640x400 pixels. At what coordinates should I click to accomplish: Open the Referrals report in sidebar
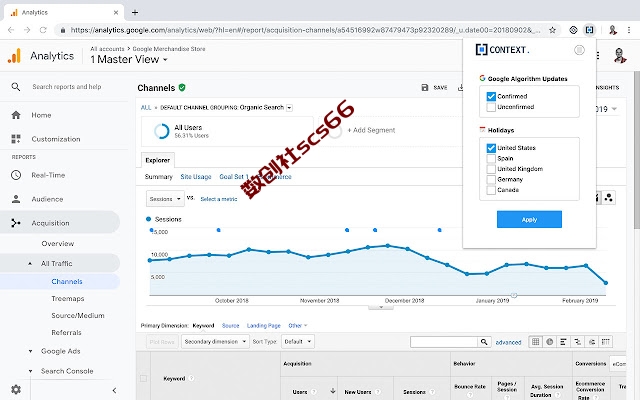coord(67,333)
